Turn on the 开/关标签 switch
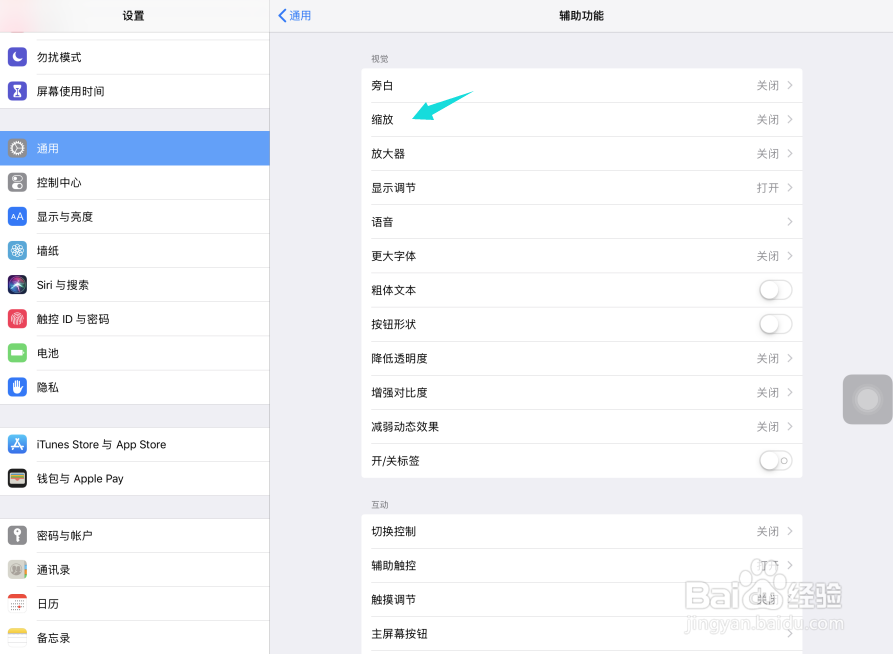The width and height of the screenshot is (893, 654). click(x=774, y=460)
